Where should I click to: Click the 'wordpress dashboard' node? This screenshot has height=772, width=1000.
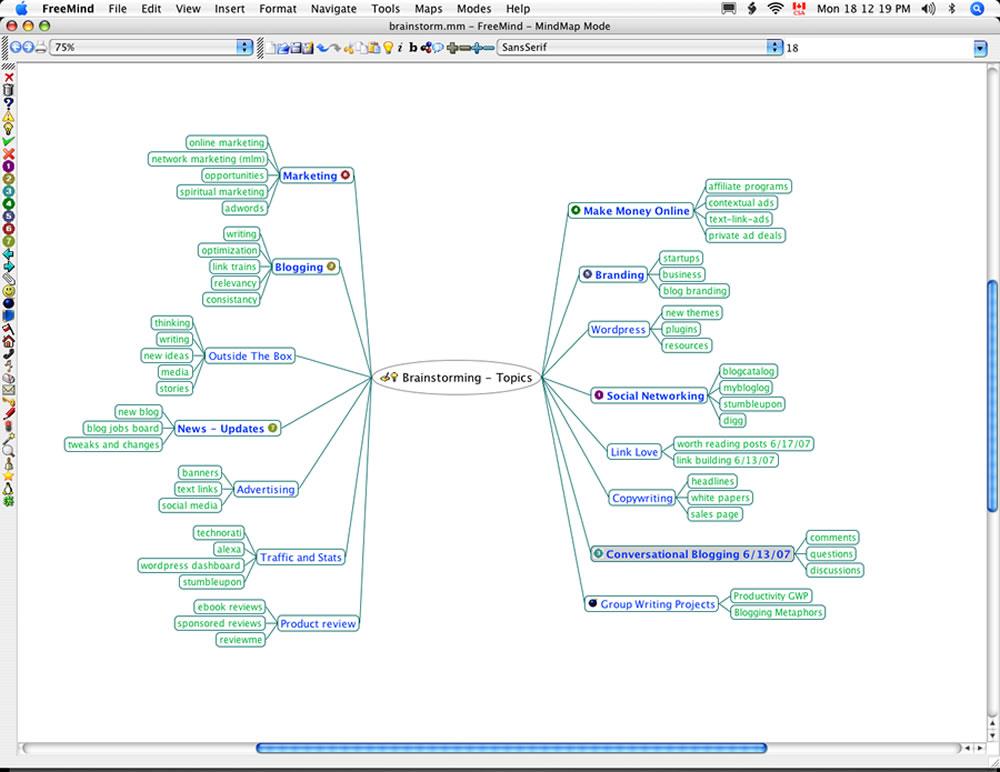[x=190, y=565]
